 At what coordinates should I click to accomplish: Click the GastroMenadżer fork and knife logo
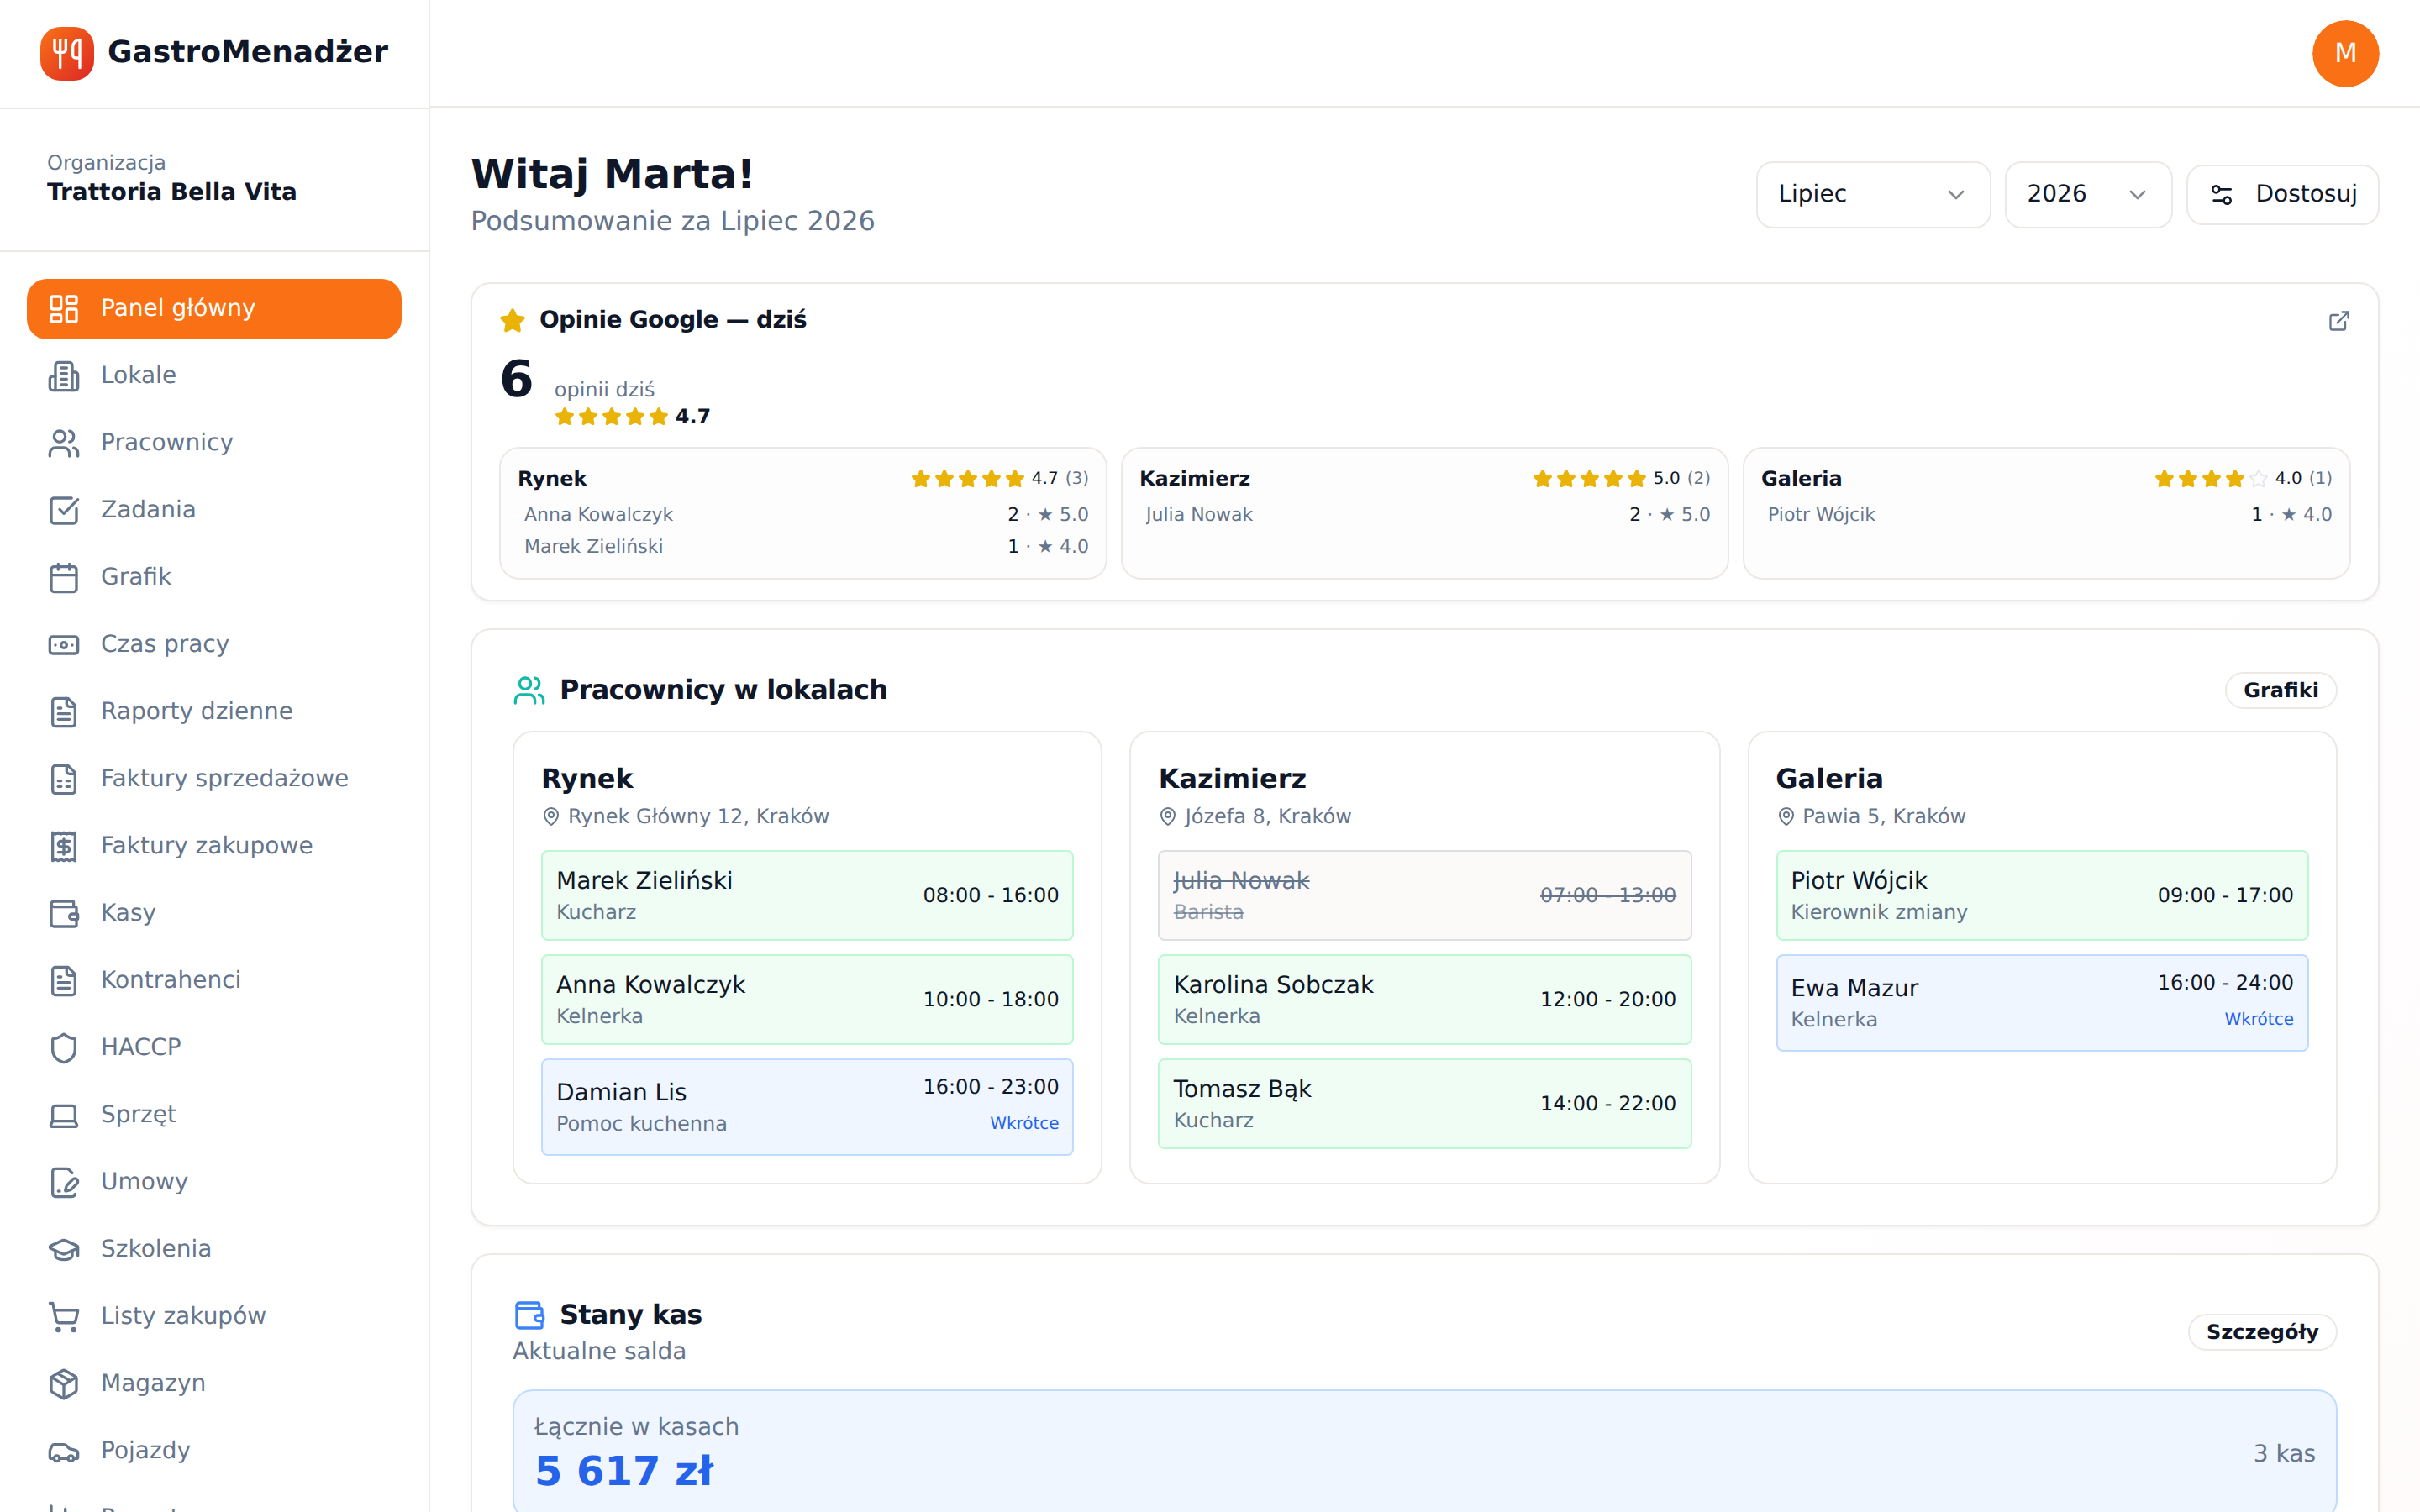click(67, 53)
